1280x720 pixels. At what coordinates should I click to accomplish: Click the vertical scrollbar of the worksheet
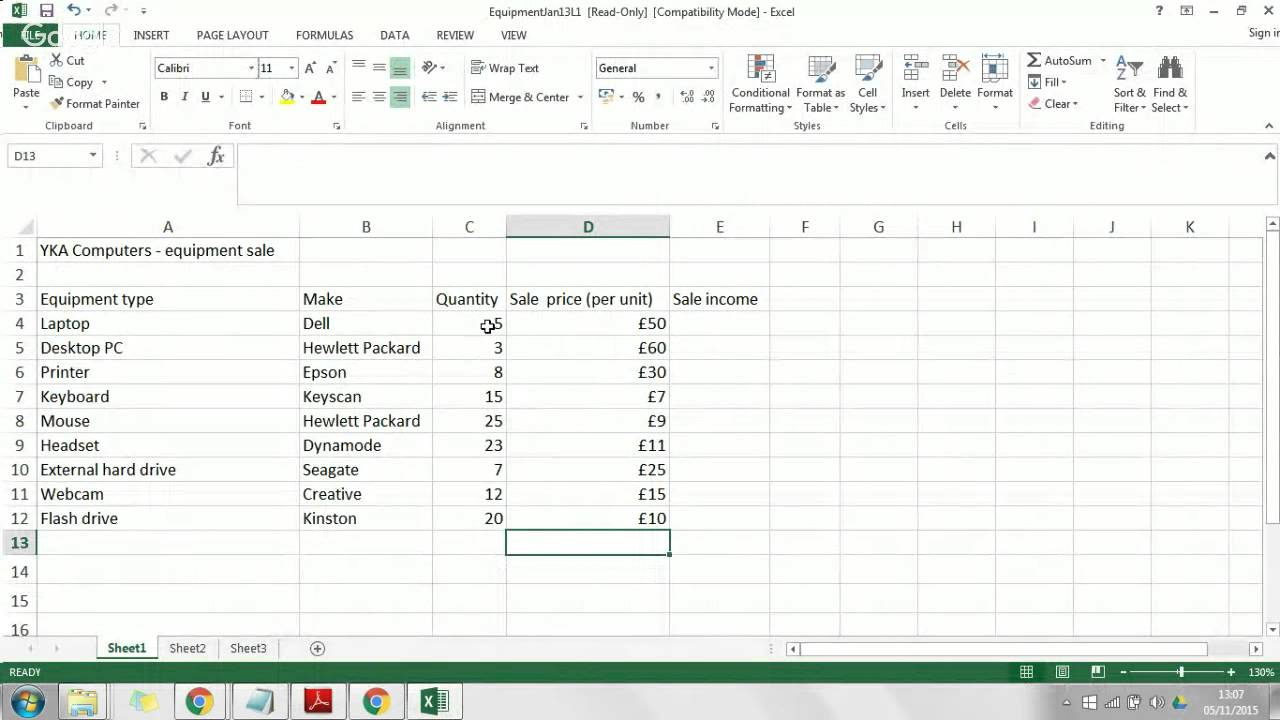[x=1271, y=378]
